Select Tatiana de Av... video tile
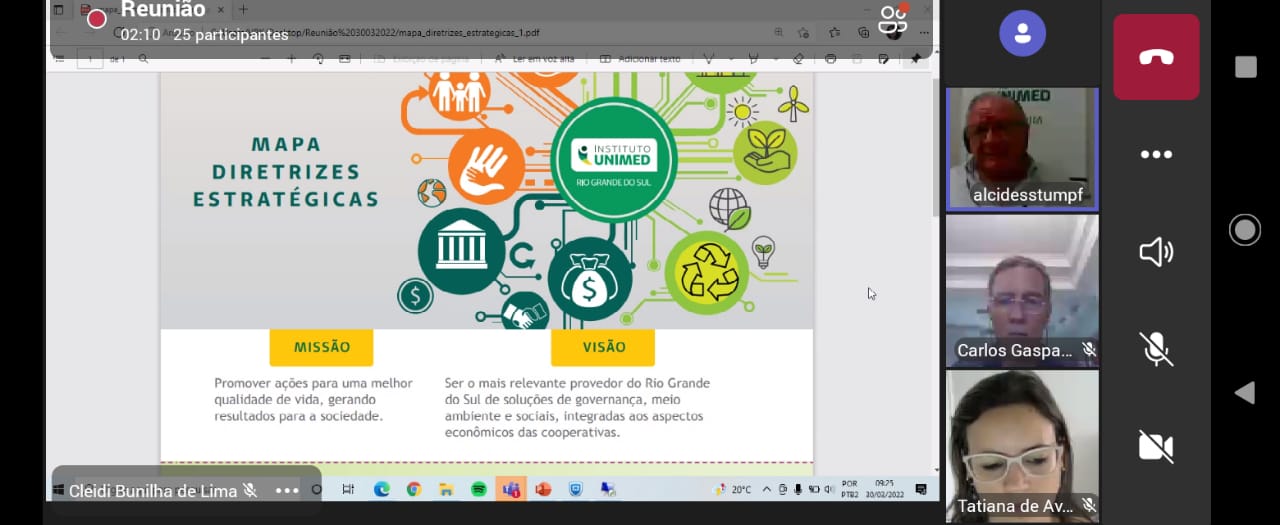 click(x=1022, y=446)
